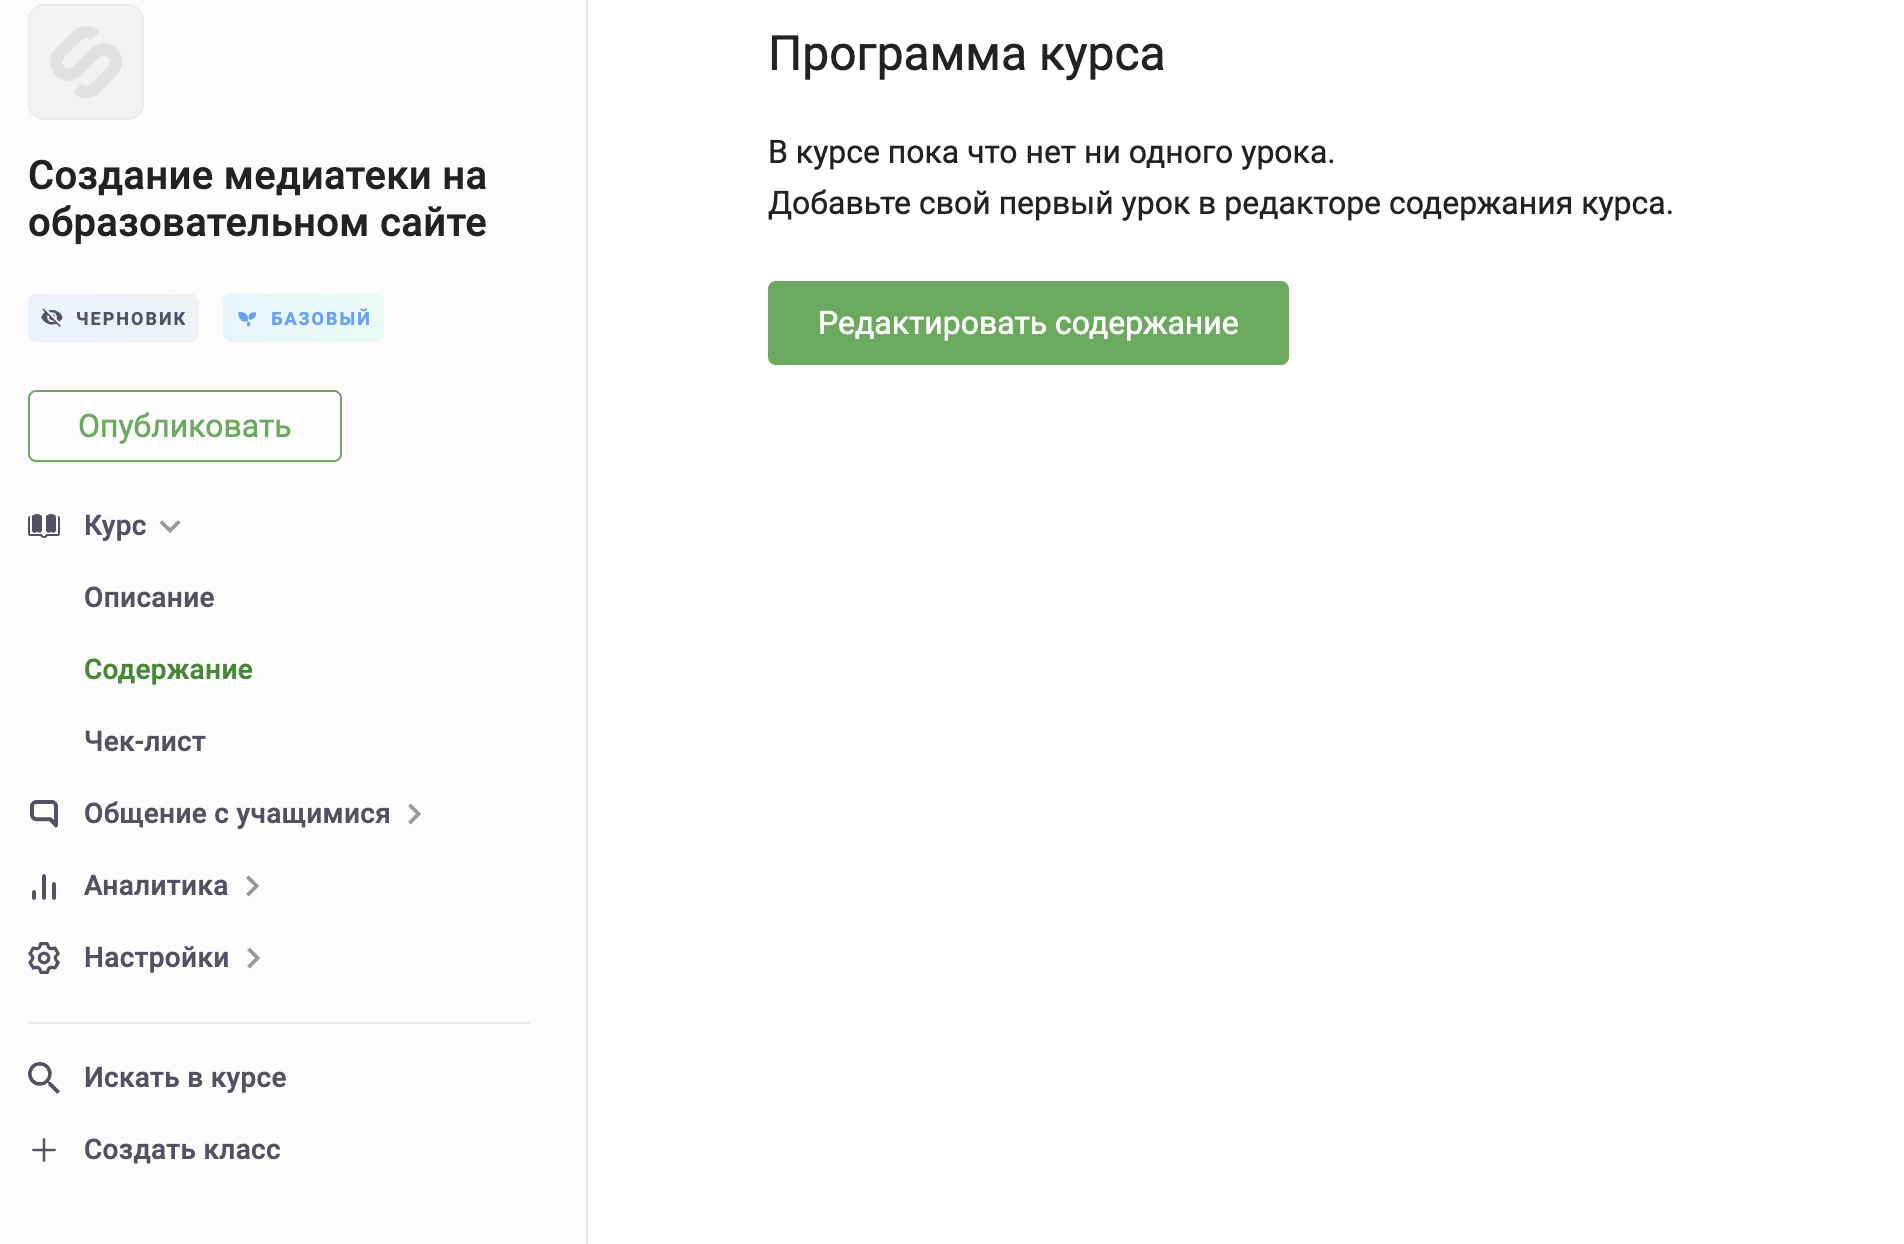Click the crossed-eye icon in Черновик badge
The width and height of the screenshot is (1904, 1244).
(52, 318)
